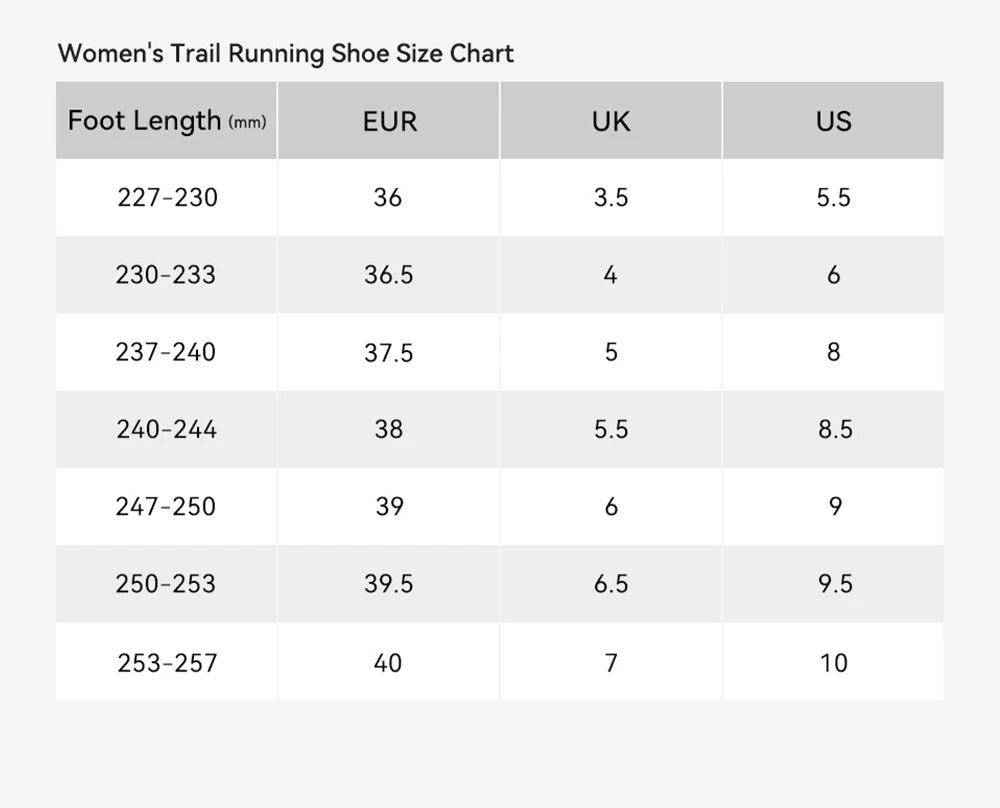
Task: Click the Foot Length (mm) column header
Action: [166, 121]
